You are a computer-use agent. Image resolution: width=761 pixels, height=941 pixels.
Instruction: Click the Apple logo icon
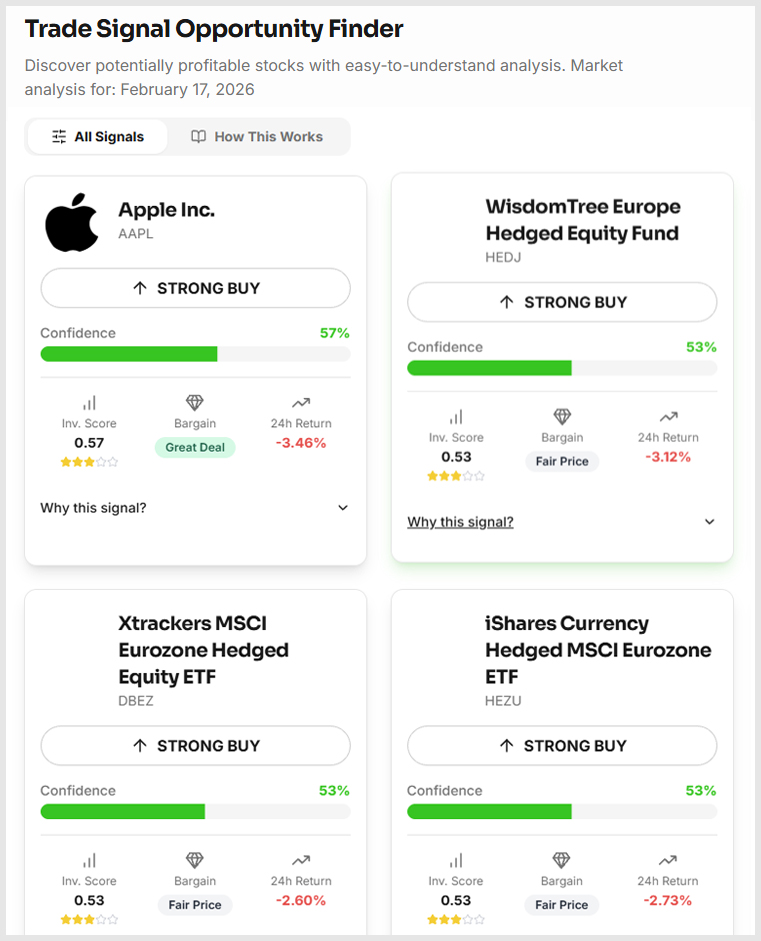point(72,222)
